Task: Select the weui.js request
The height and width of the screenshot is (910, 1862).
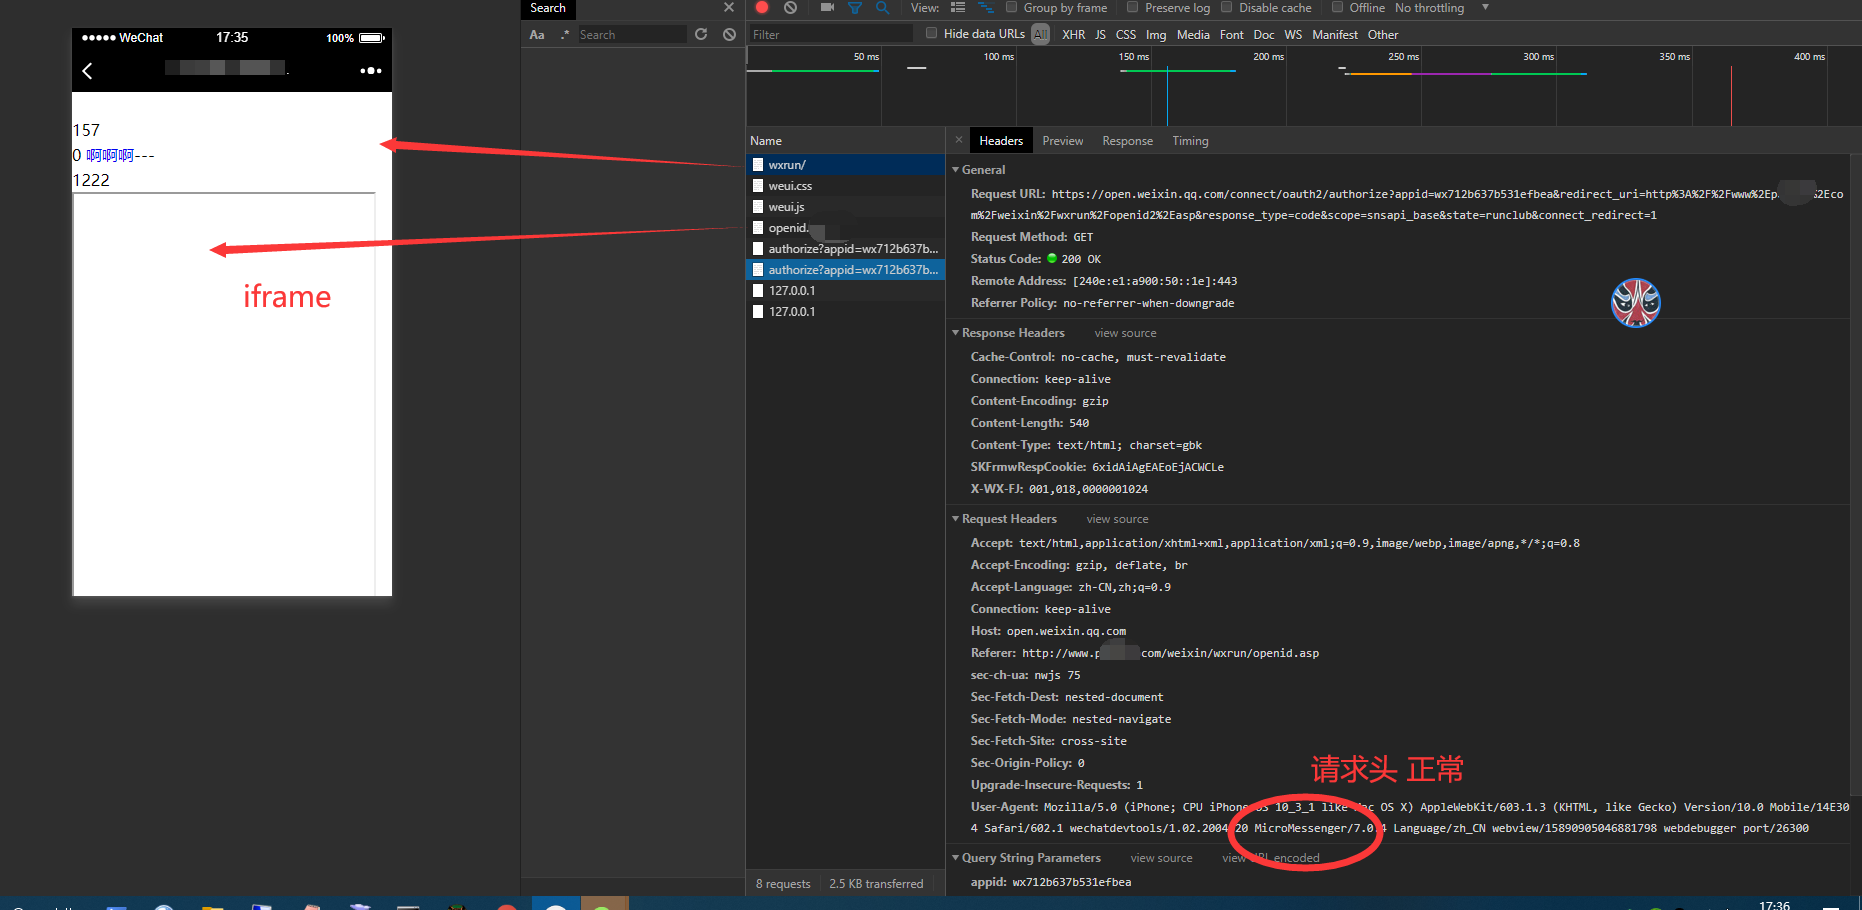Action: tap(846, 207)
